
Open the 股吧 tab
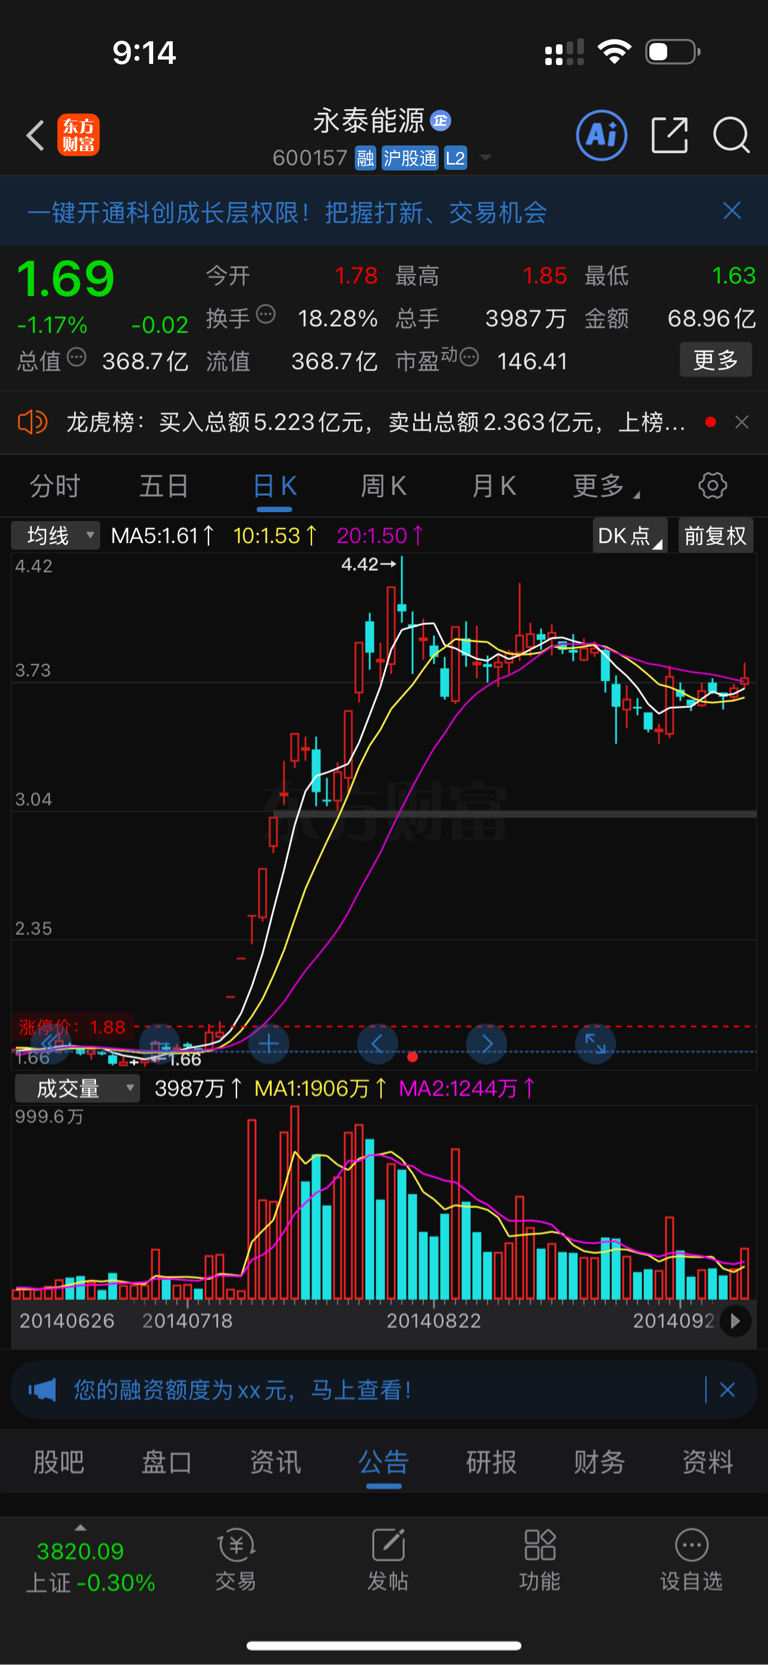59,1462
